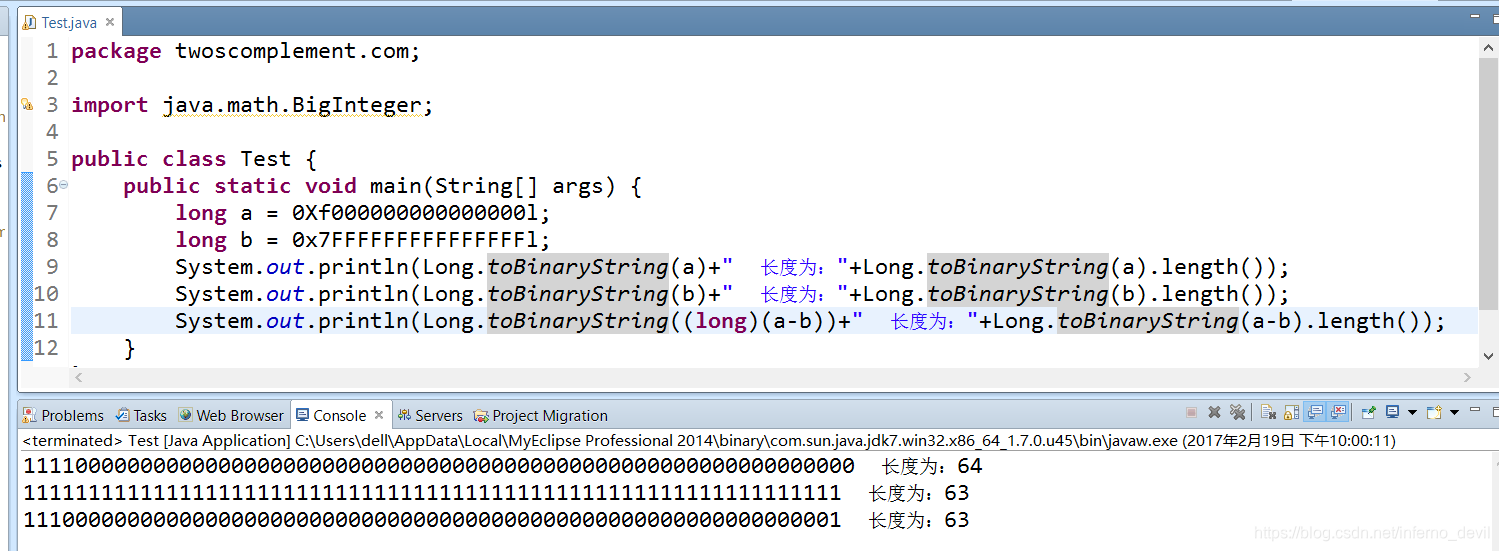Click the editor horizontal scrollbar left arrow

[79, 377]
